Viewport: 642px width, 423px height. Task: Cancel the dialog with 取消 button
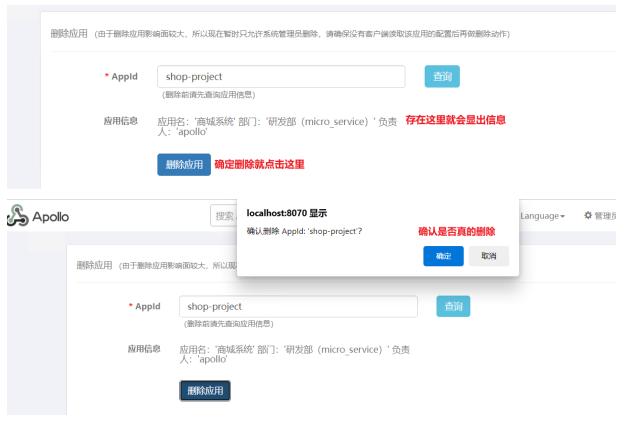coord(489,256)
